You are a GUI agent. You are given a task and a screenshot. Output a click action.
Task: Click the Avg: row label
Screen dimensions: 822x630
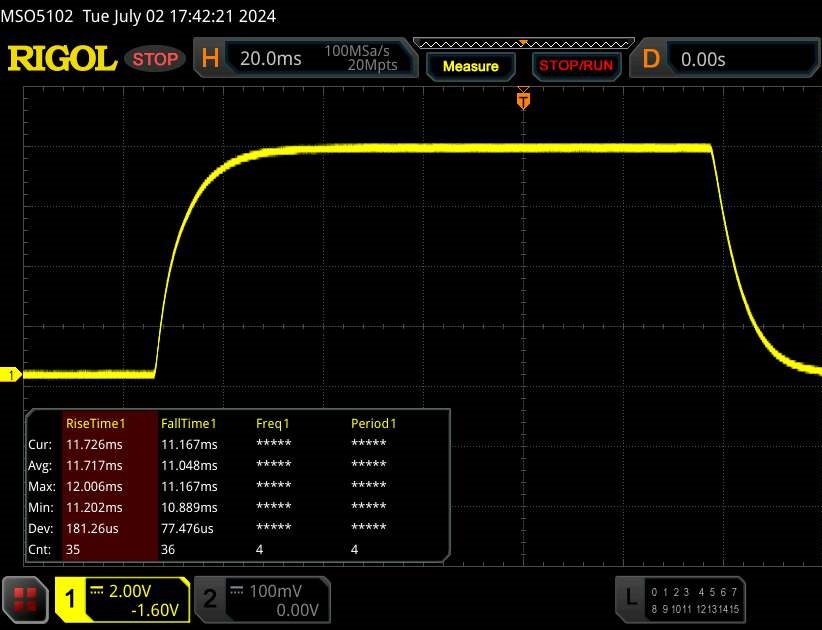[40, 465]
